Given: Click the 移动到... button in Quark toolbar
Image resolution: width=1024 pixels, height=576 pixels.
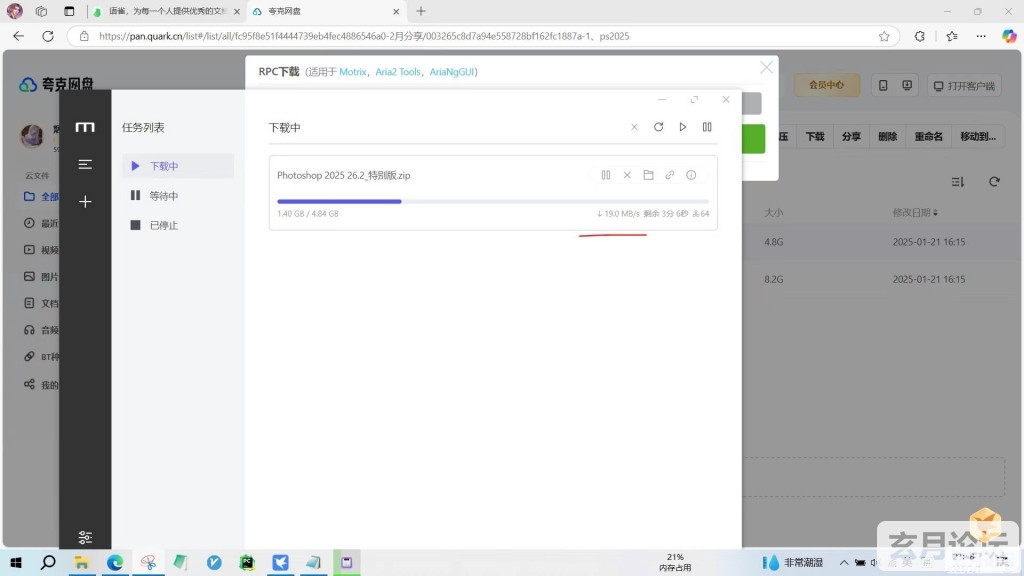Looking at the screenshot, I should [x=978, y=136].
